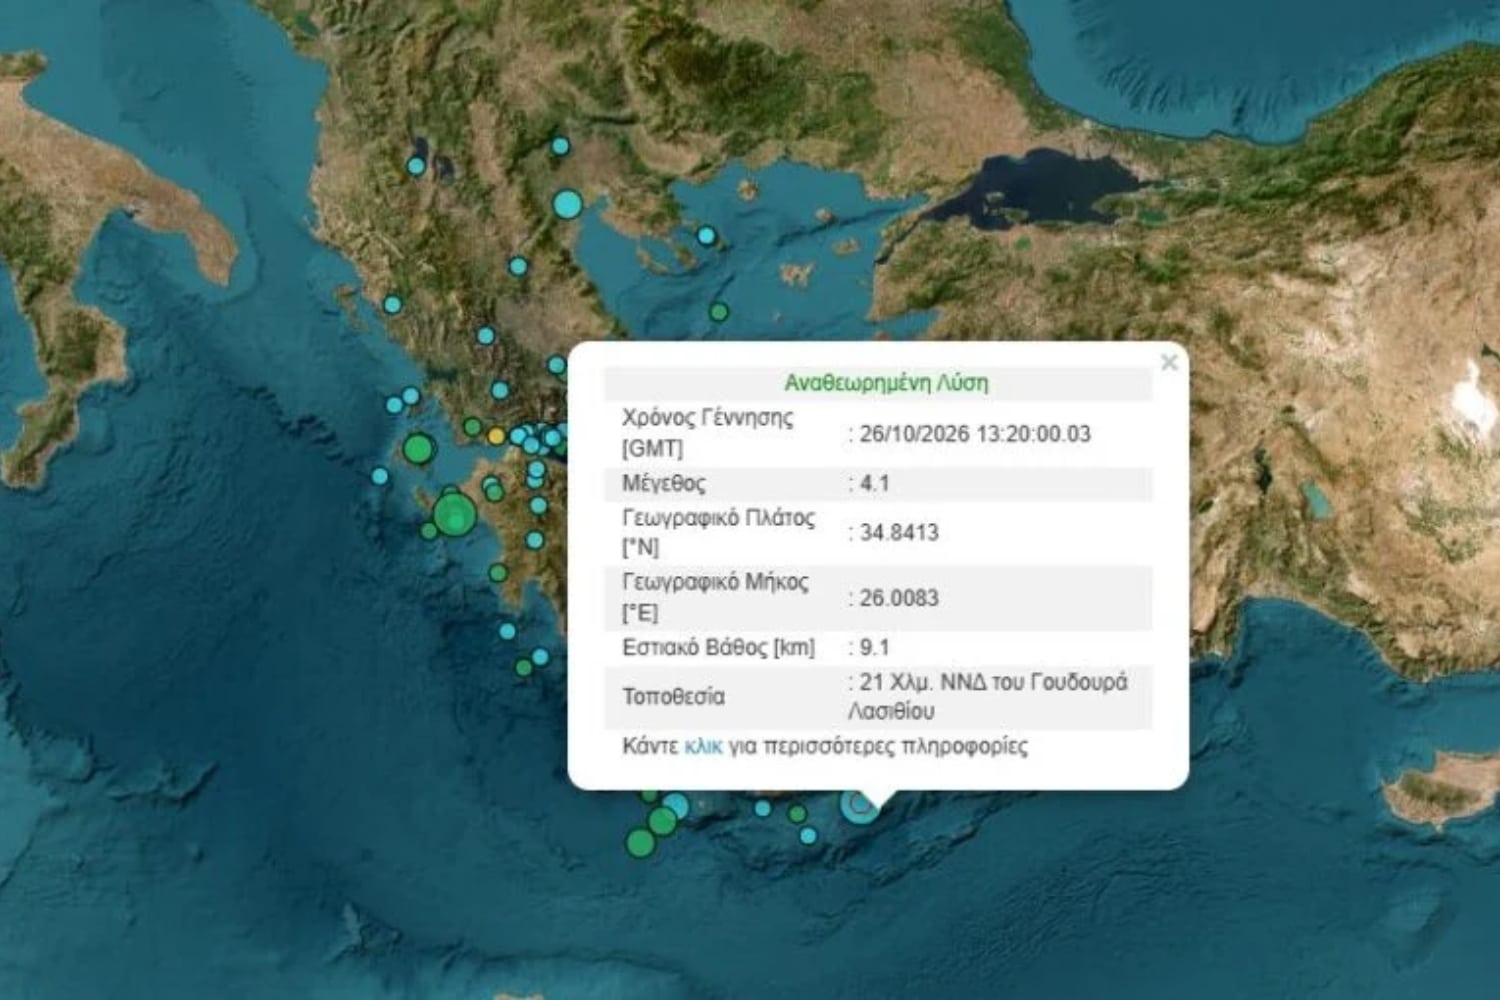
Task: Click the cyan marker south of the Peloponnese near Kythira
Action: click(x=540, y=657)
